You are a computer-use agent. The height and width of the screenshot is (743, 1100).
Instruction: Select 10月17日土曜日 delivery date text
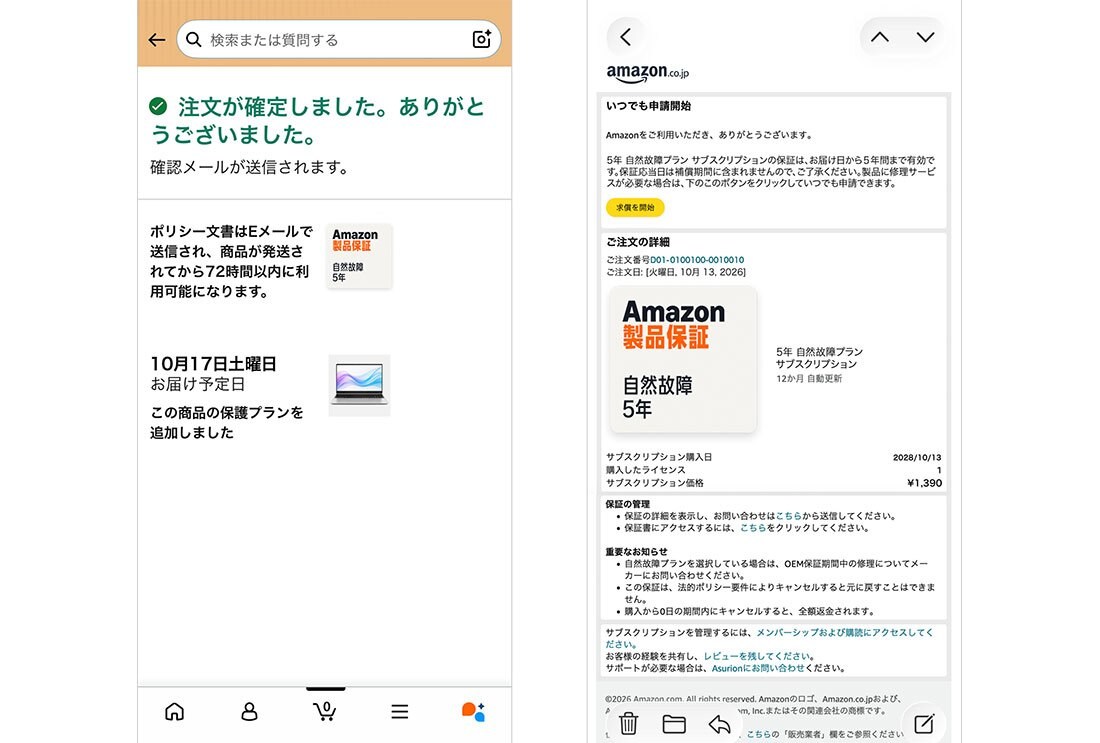[213, 363]
